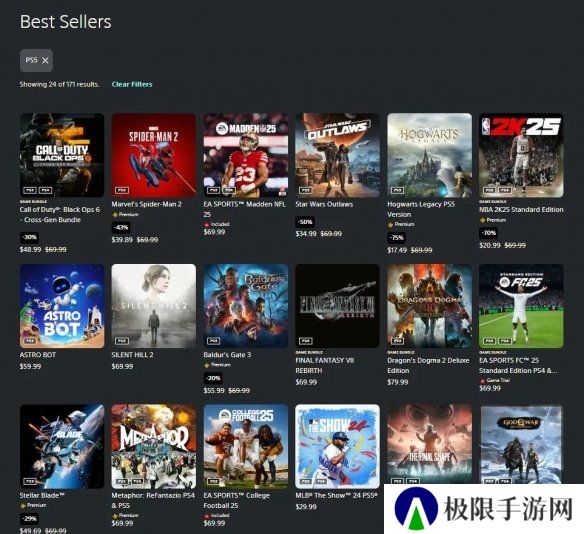Screen dimensions: 584x534
Task: Open Baldur's Gate 3 cover art
Action: click(x=246, y=306)
